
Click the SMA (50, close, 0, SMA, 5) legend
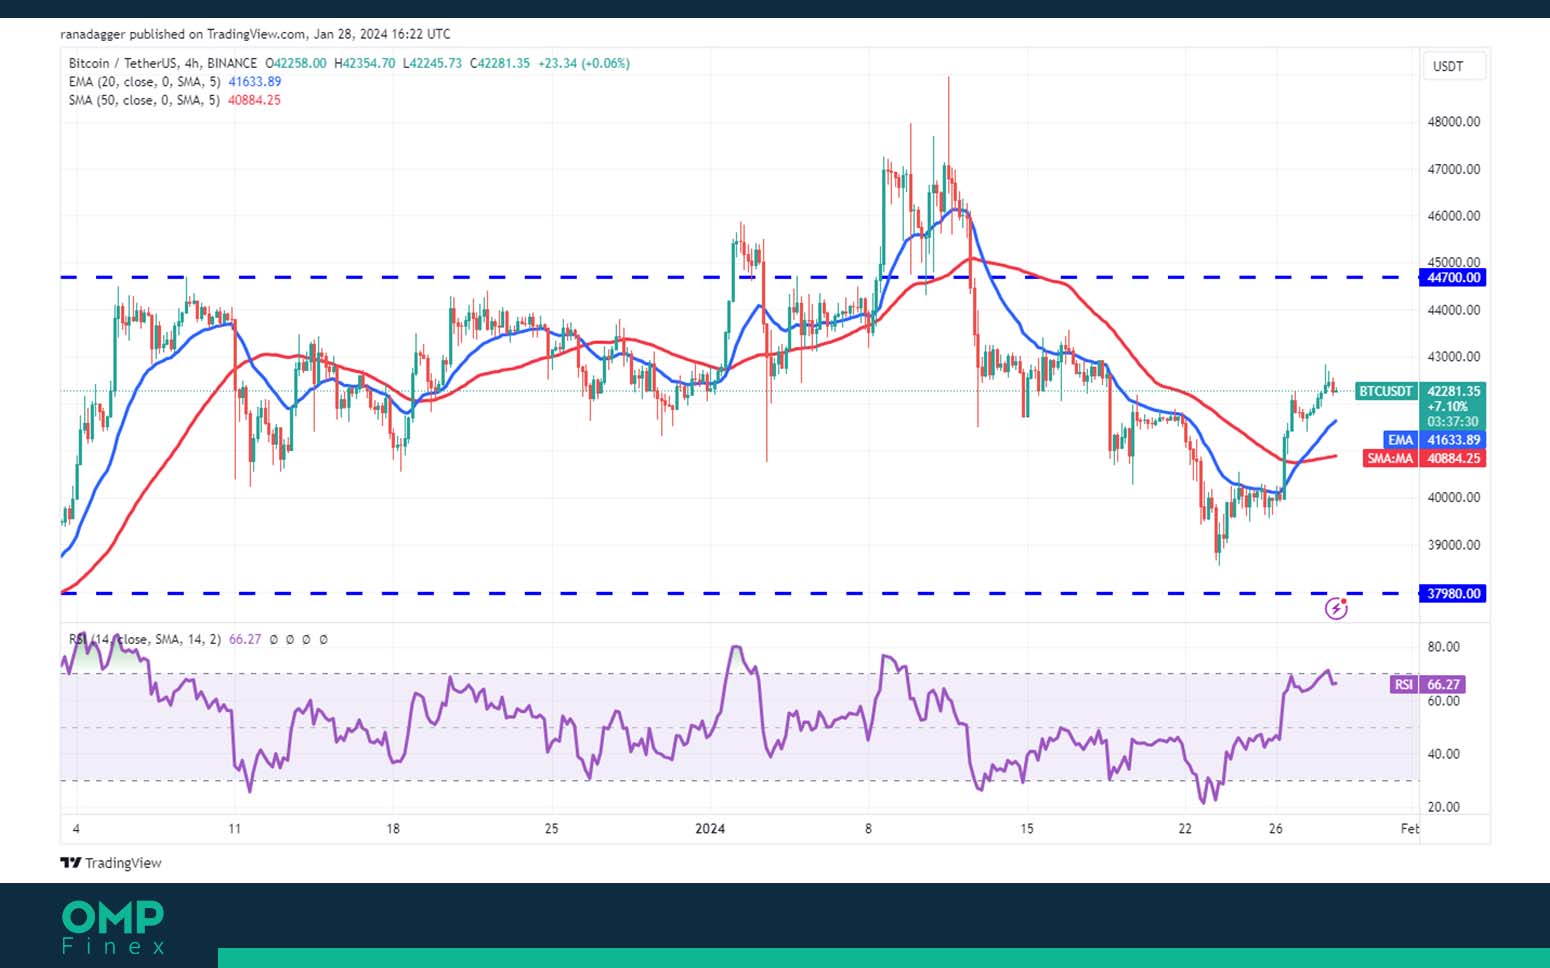click(x=144, y=100)
